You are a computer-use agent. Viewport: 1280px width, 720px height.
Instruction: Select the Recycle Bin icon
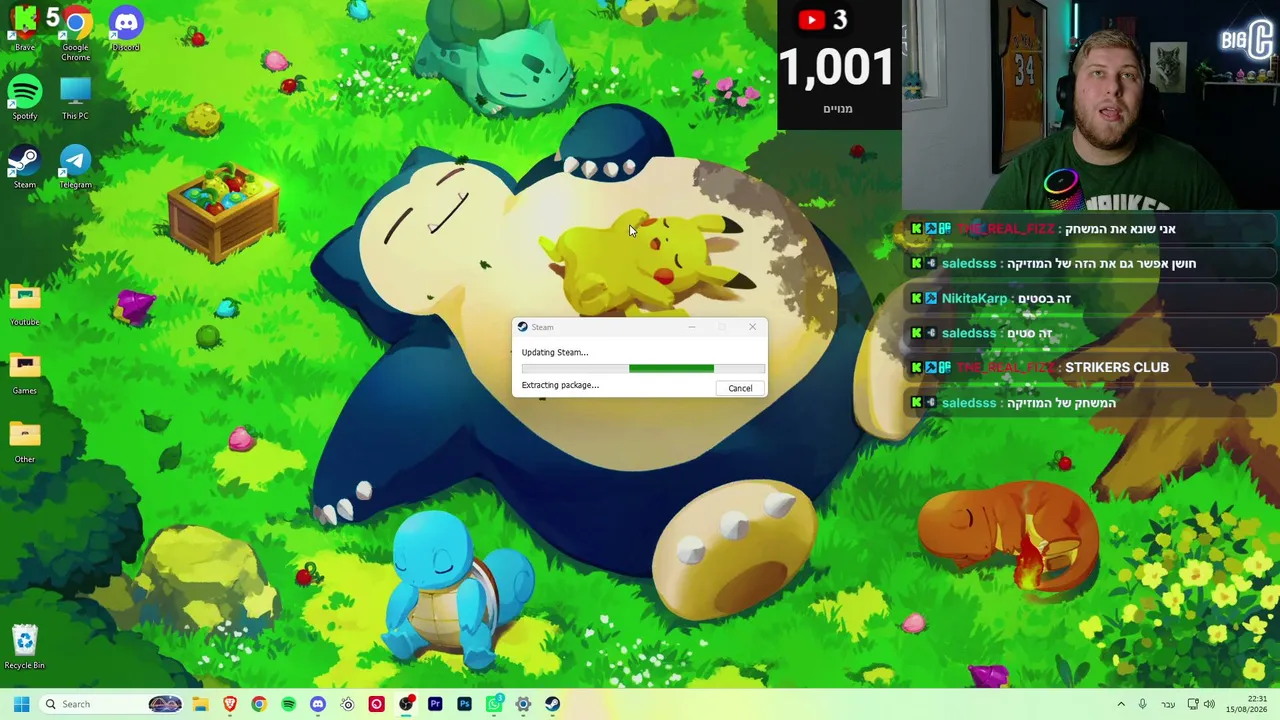pos(24,646)
